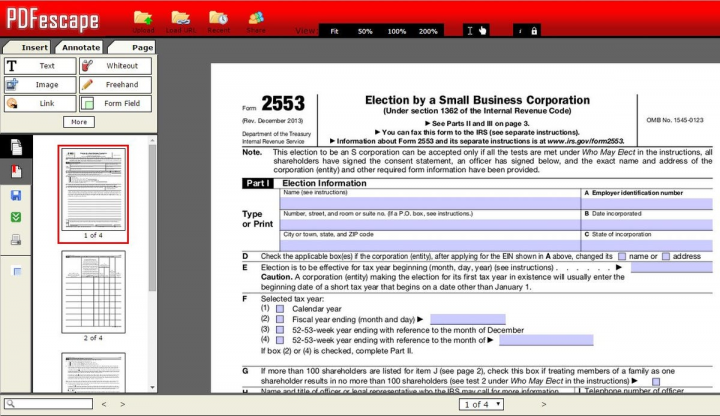Image resolution: width=720 pixels, height=416 pixels.
Task: Set view zoom to 200%
Action: (x=428, y=31)
